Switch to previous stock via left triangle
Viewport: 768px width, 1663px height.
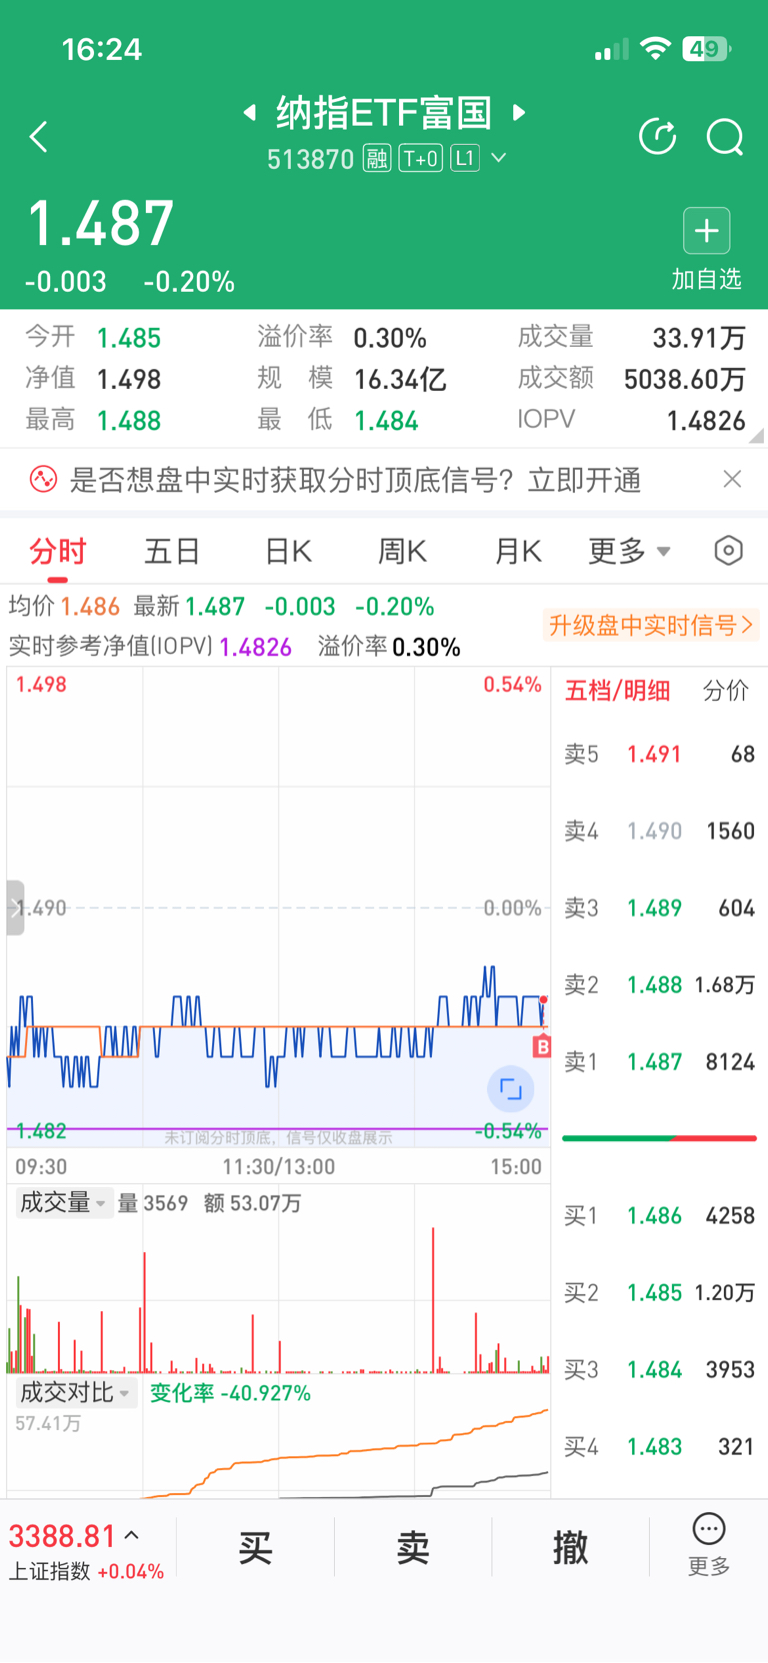coord(249,112)
